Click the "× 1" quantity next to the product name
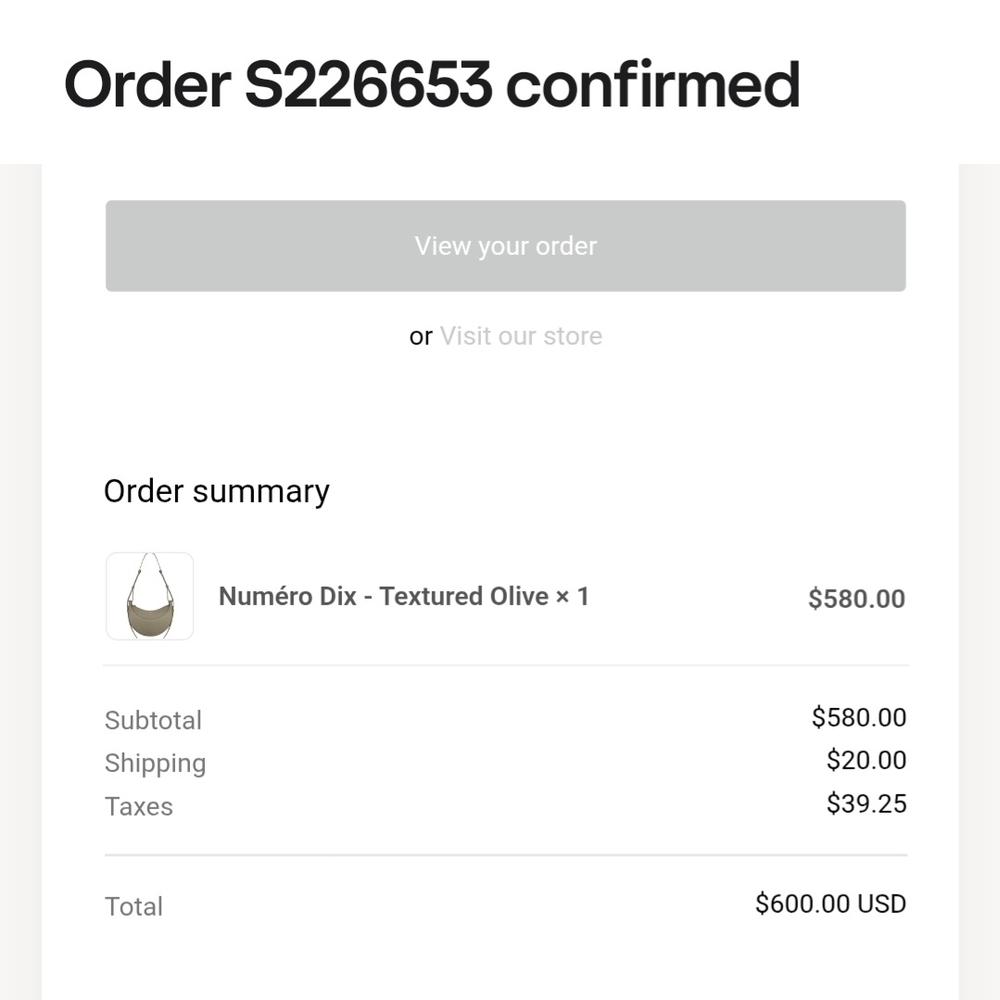Screen dimensions: 1000x1000 (x=572, y=597)
